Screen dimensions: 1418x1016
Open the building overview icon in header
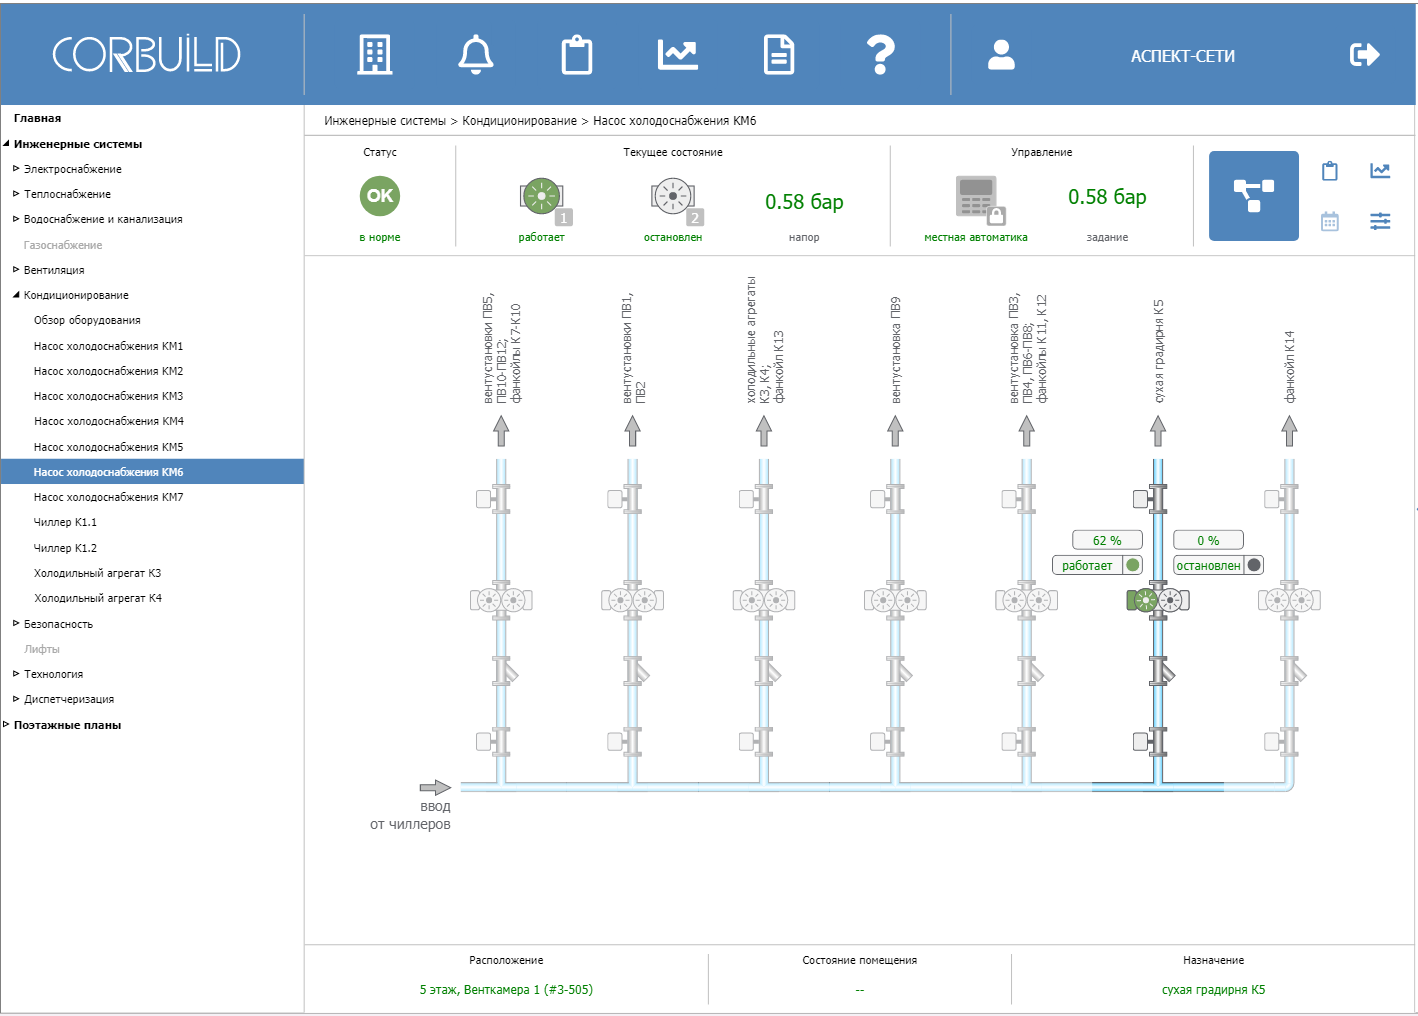(375, 55)
